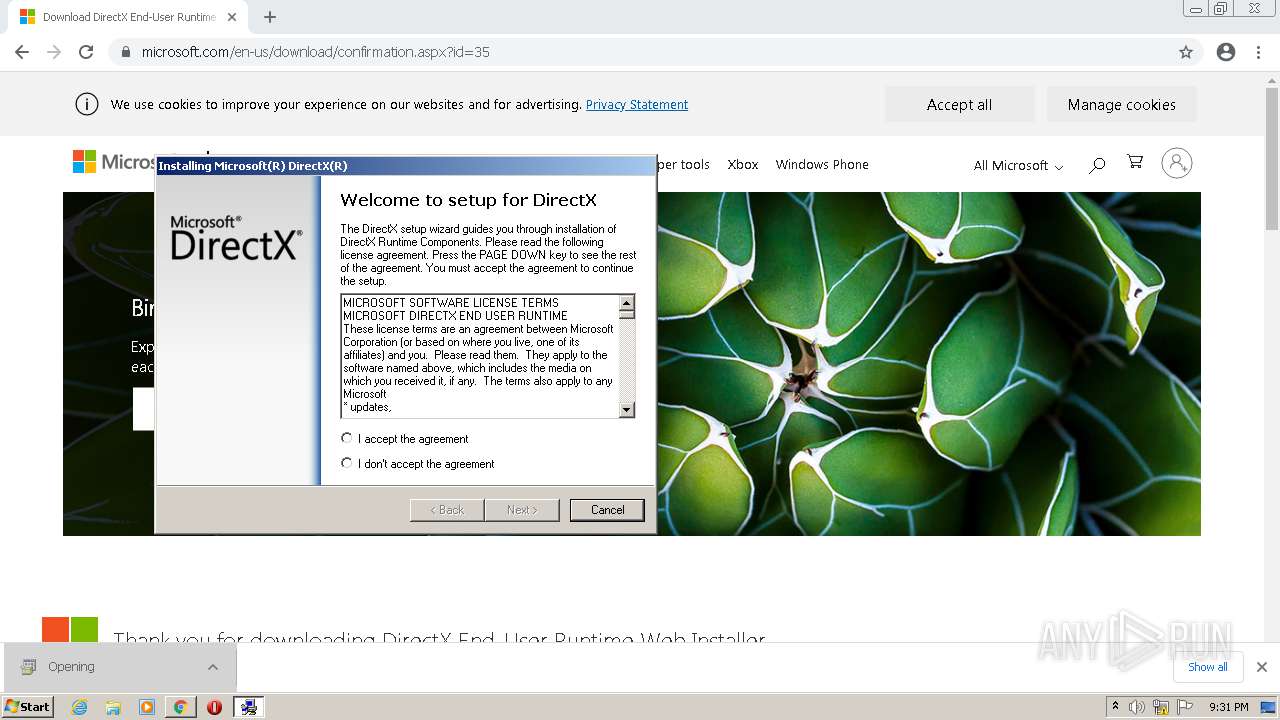This screenshot has width=1280, height=720.
Task: Click the Manage cookies button
Action: point(1122,104)
